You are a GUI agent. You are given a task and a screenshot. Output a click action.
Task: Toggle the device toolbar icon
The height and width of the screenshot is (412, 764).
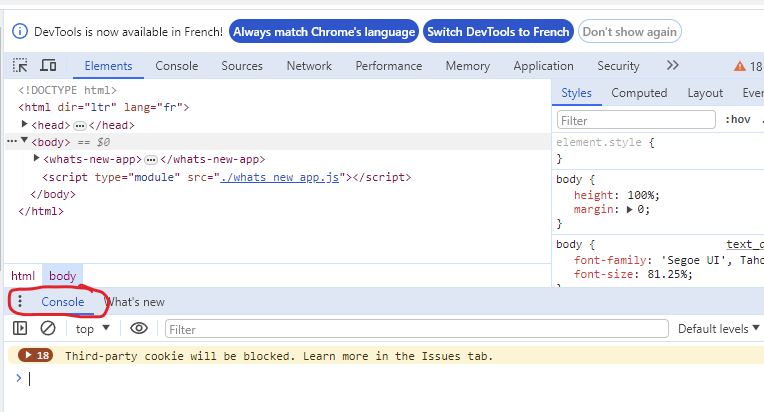[x=48, y=65]
